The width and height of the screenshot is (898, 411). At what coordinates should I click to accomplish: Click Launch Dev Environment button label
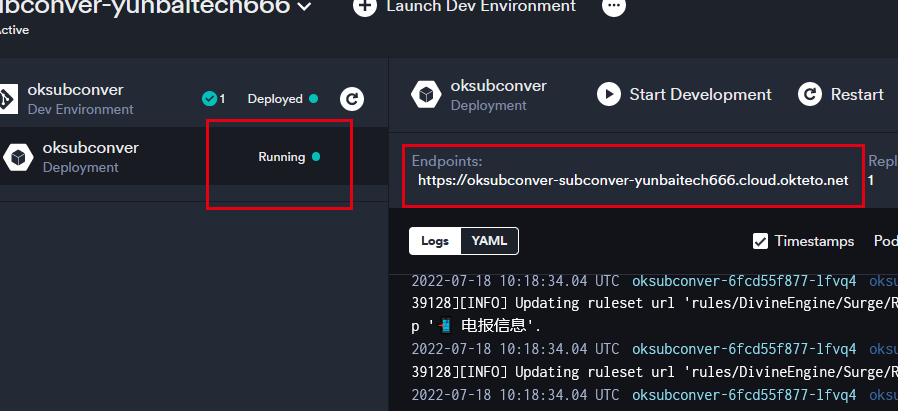pyautogui.click(x=481, y=6)
